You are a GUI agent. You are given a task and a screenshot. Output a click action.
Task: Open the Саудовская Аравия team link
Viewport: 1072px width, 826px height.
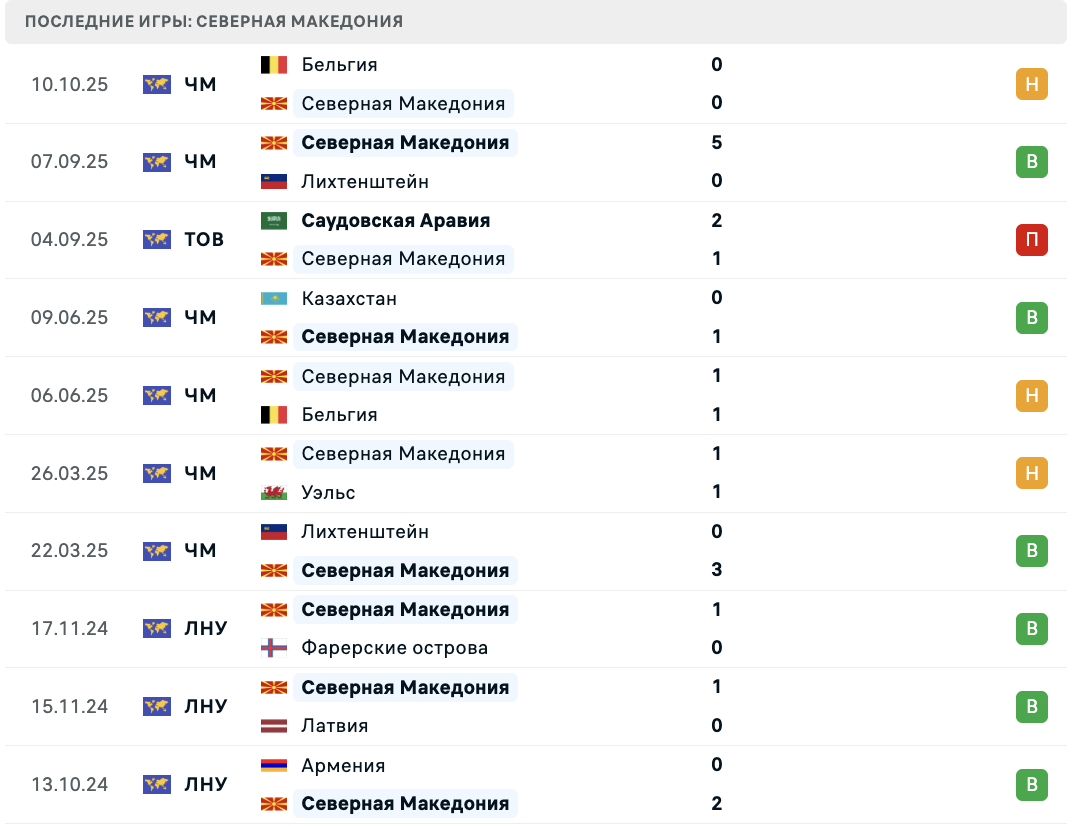(396, 221)
